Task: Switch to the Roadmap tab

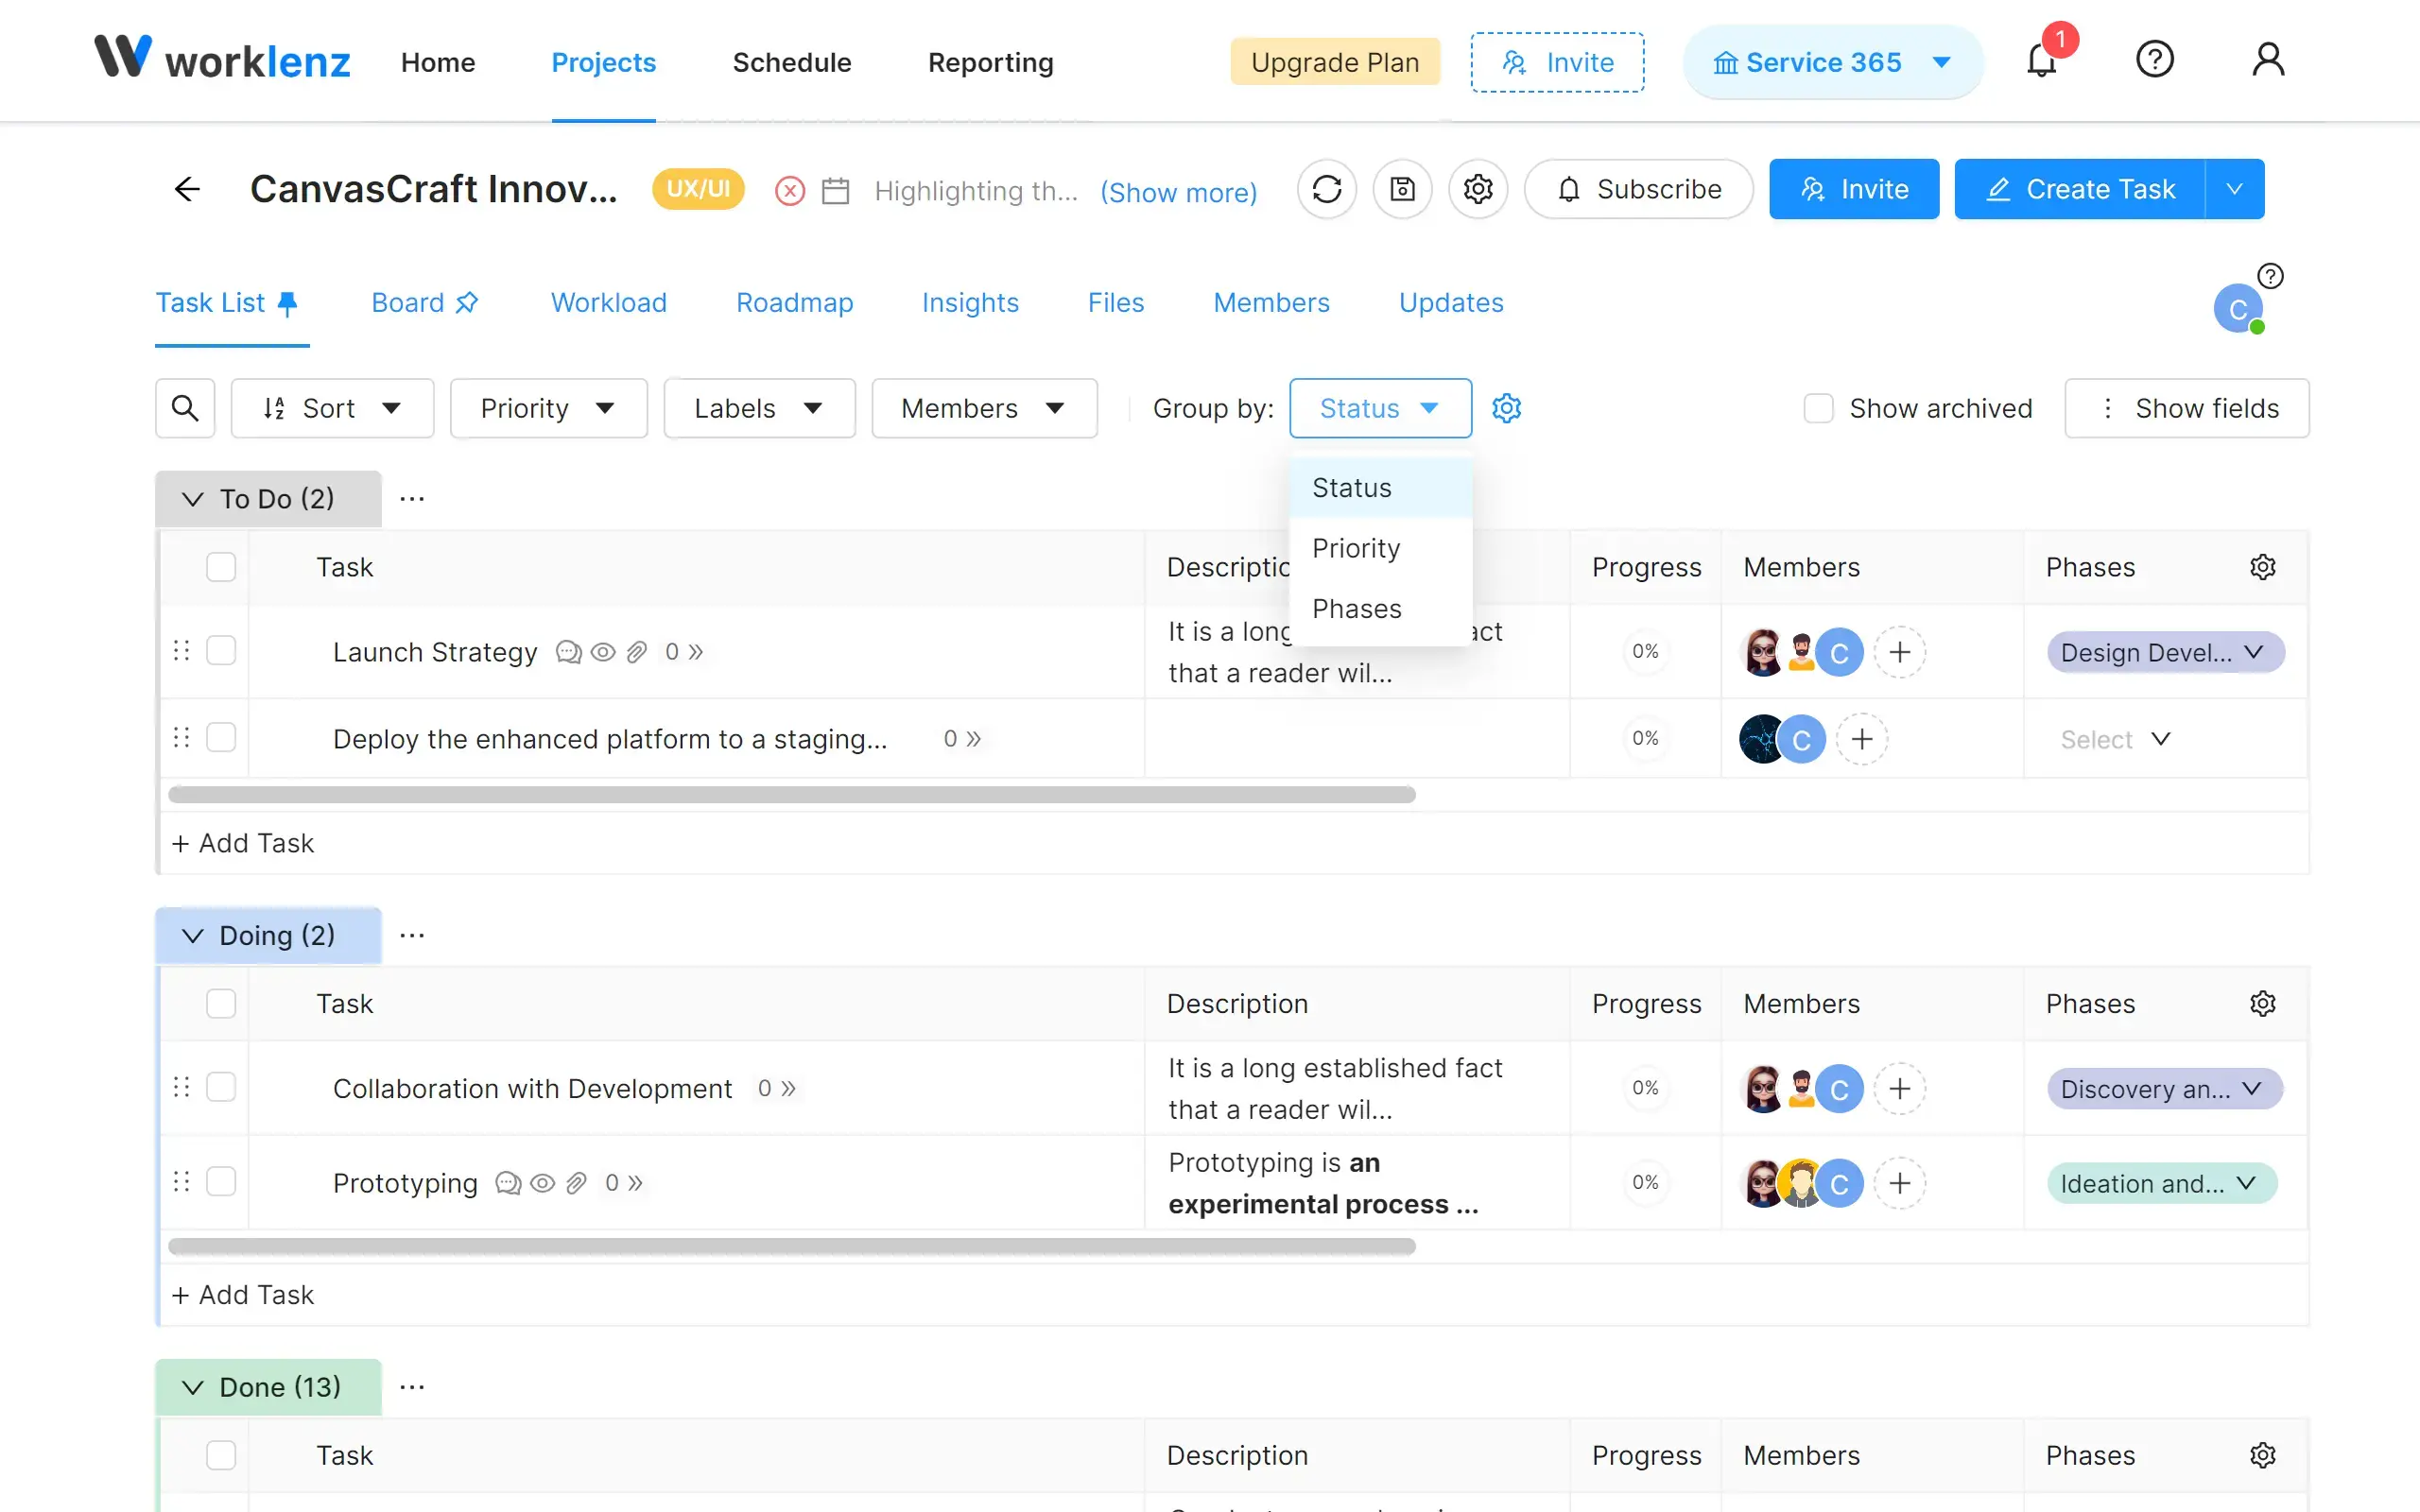Action: click(796, 301)
